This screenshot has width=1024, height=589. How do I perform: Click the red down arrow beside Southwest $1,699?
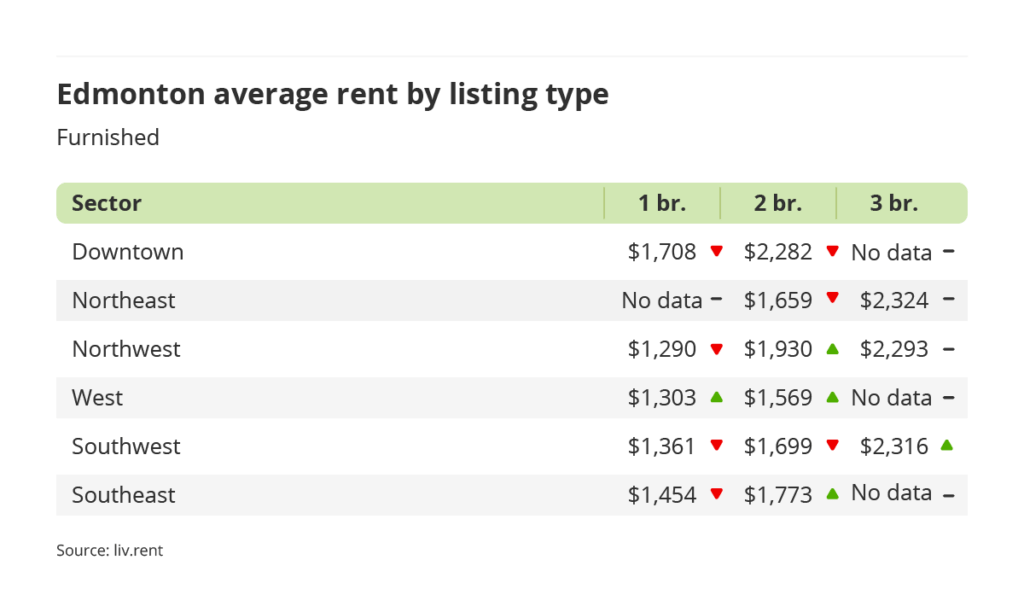tap(832, 446)
